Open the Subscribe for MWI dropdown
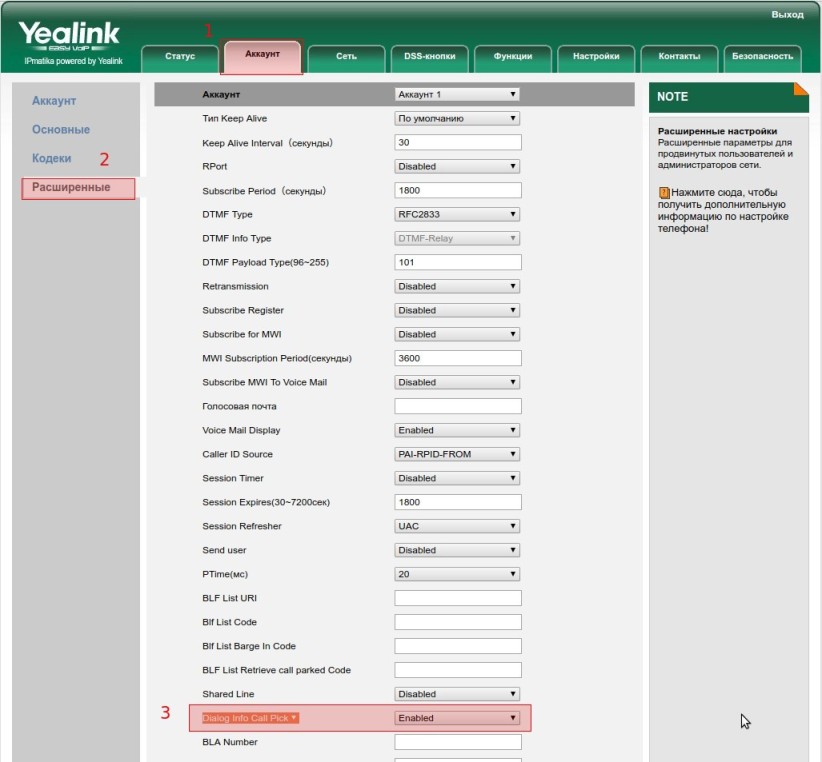 pos(457,334)
